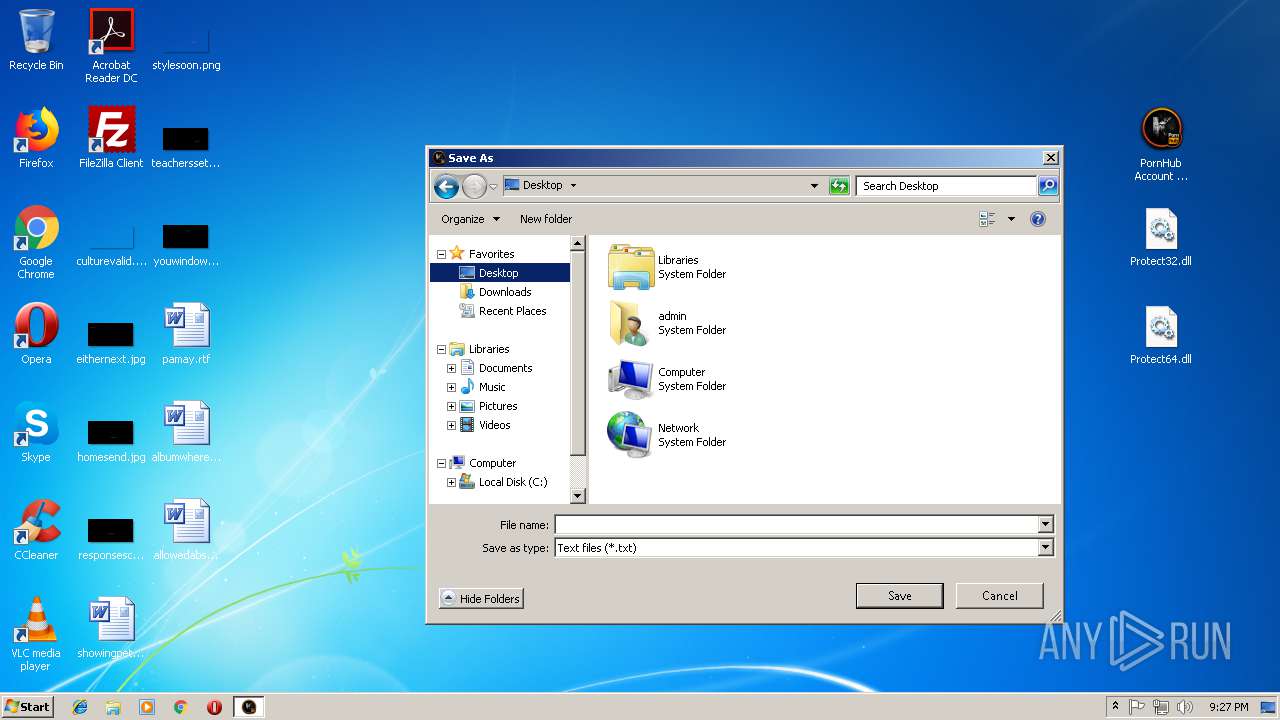Viewport: 1280px width, 720px height.
Task: Select the pamay.rtf document icon
Action: 186,334
